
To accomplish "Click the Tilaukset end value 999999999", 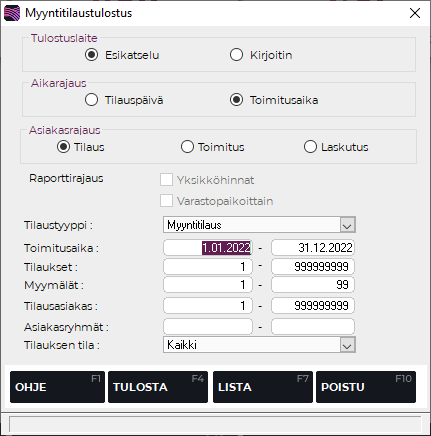I will (x=313, y=267).
